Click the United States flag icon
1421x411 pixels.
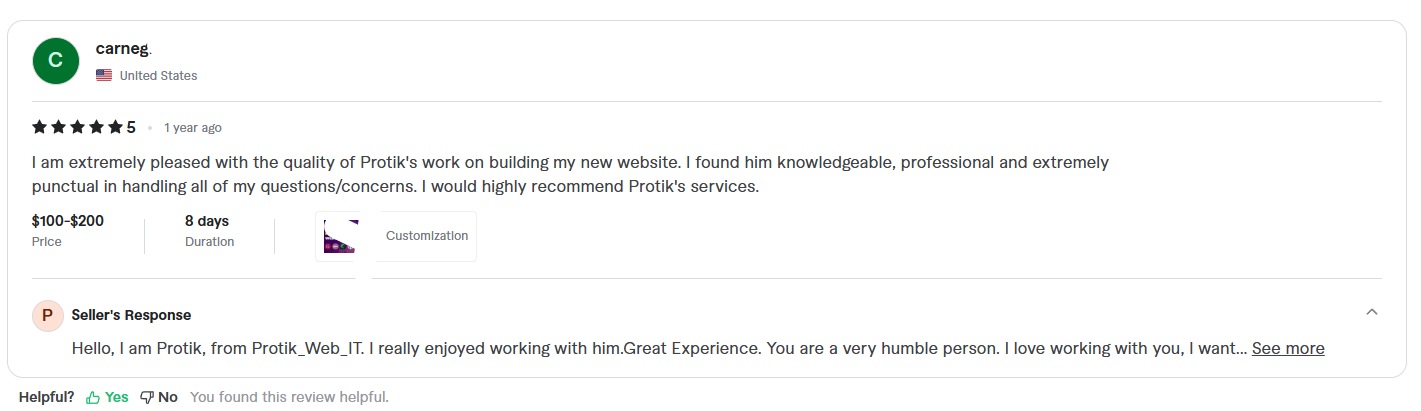[104, 75]
